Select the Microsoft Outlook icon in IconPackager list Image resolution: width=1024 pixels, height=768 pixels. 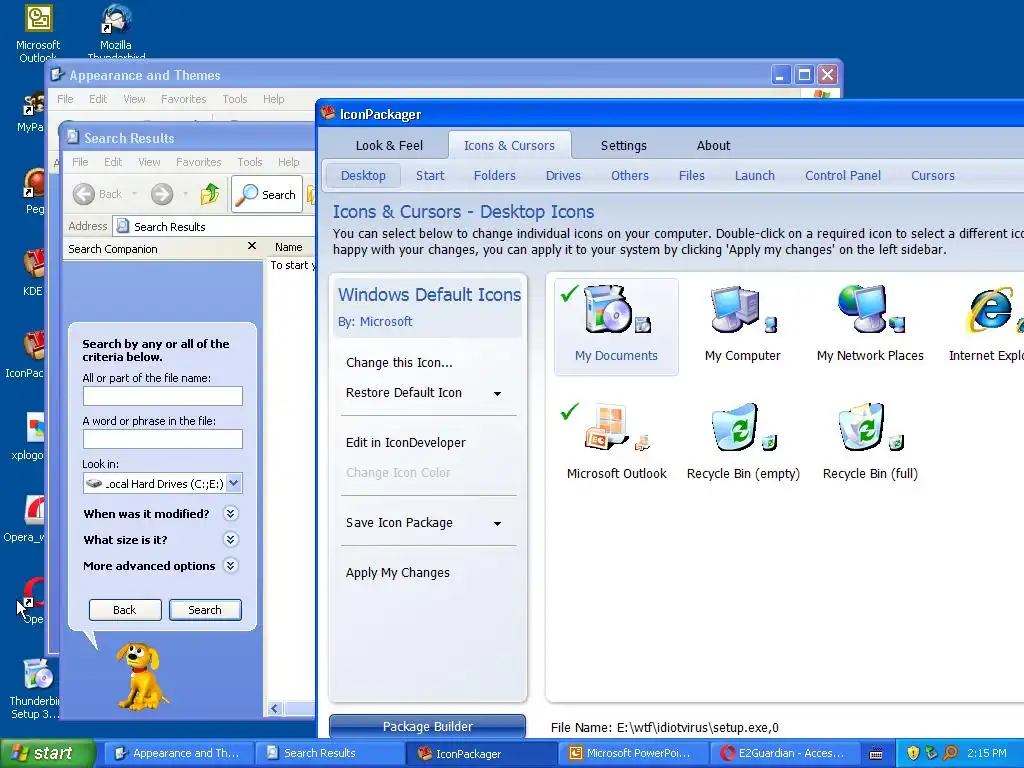click(x=616, y=443)
